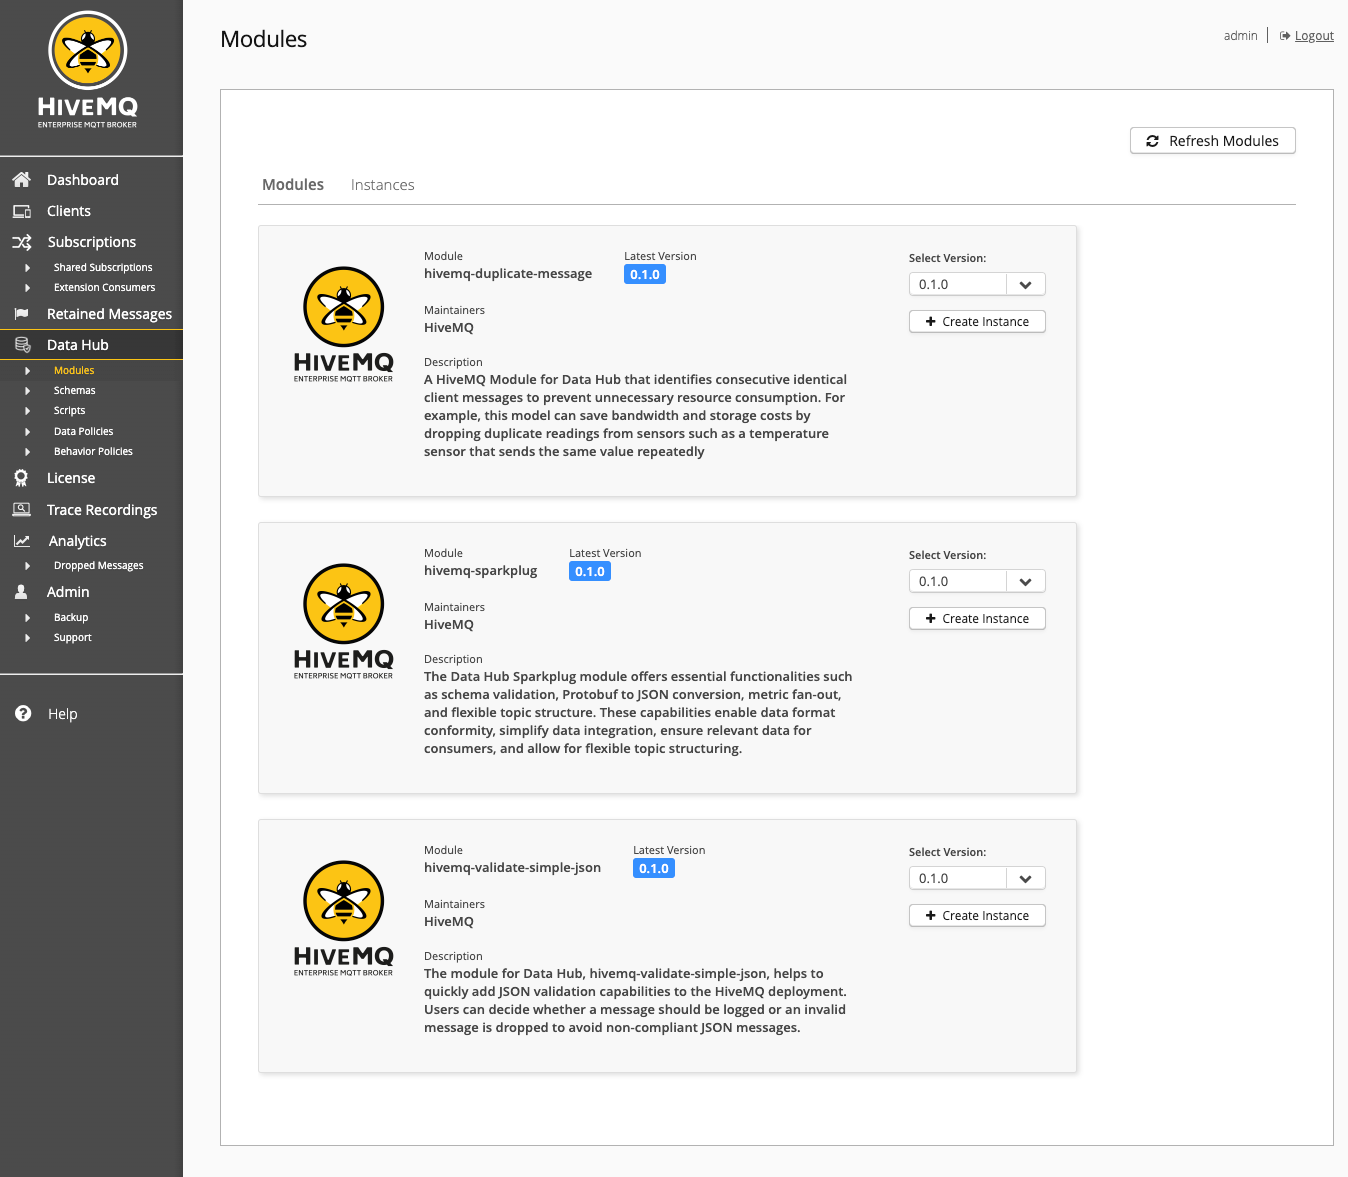Expand Backup arrow in sidebar
This screenshot has width=1348, height=1177.
pos(28,618)
